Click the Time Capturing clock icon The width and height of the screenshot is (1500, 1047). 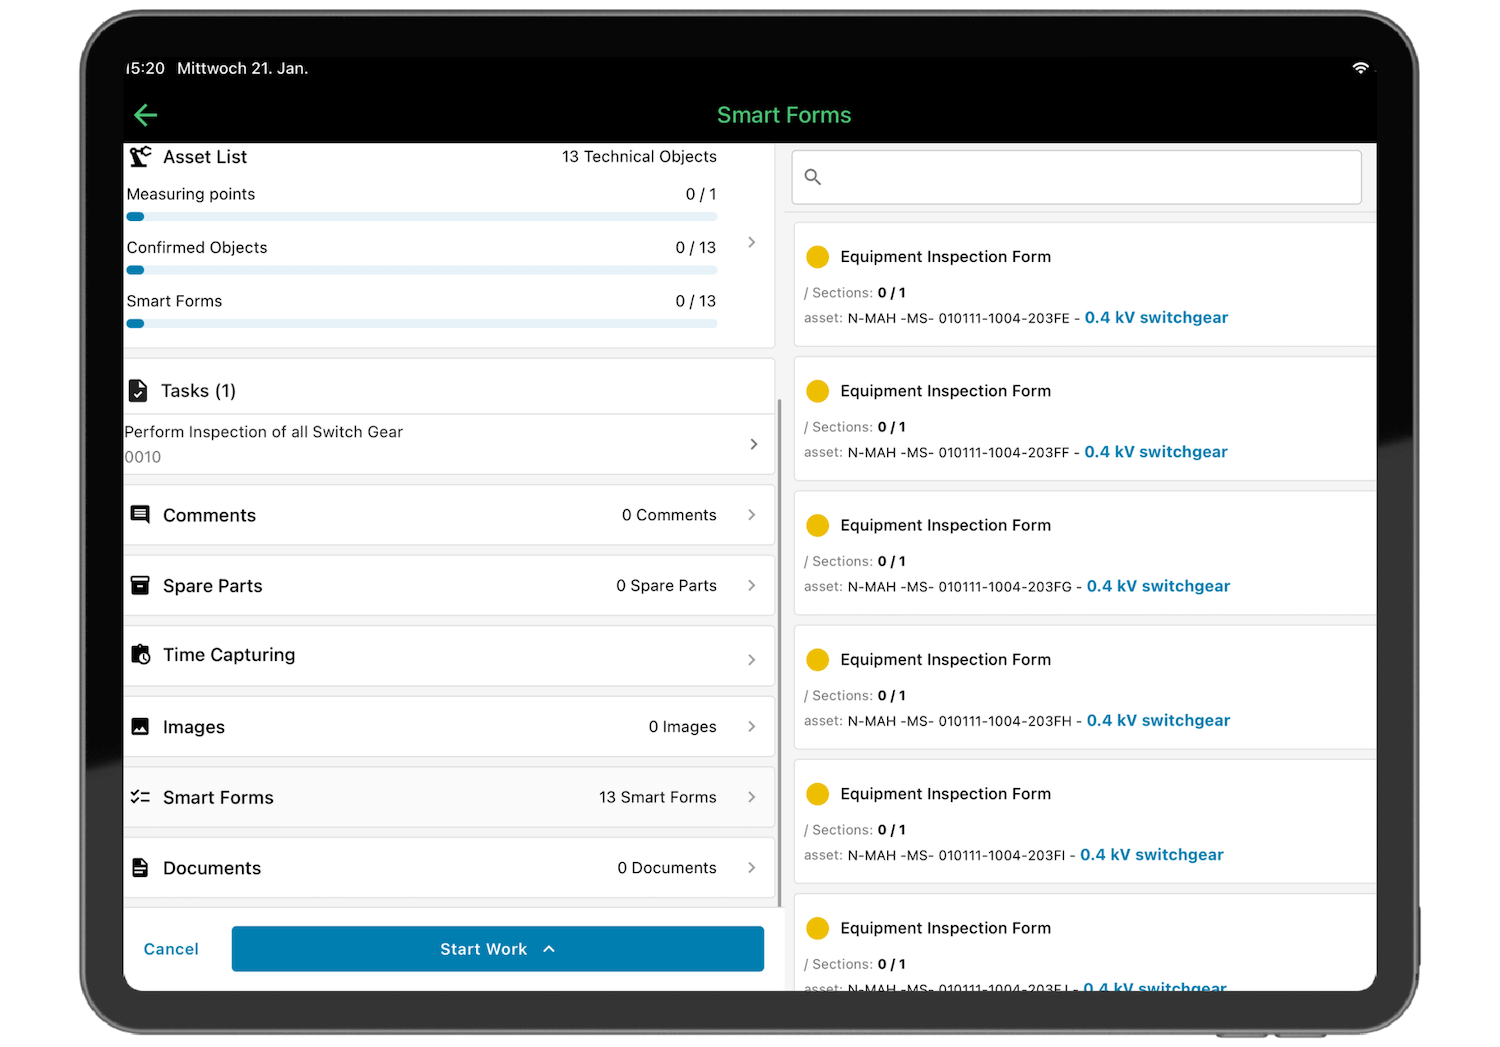click(140, 654)
